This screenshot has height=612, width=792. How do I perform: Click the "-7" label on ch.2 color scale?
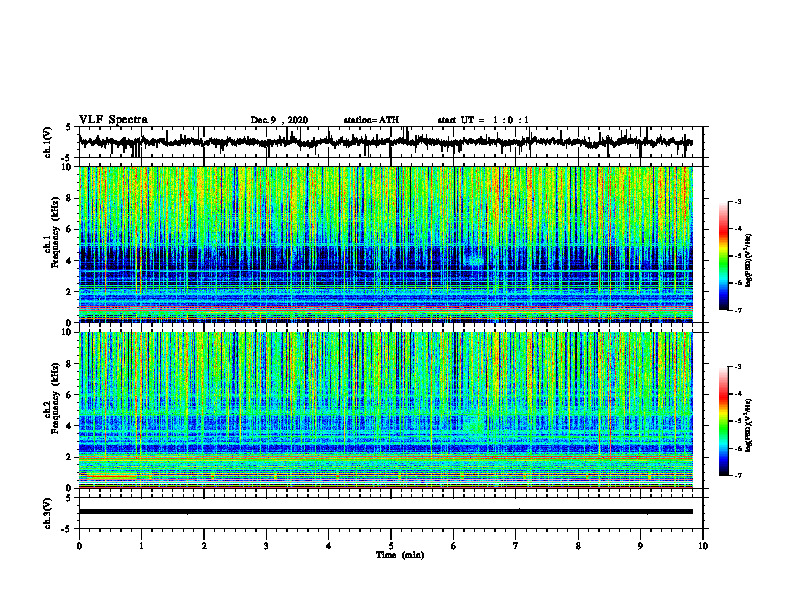pos(738,476)
